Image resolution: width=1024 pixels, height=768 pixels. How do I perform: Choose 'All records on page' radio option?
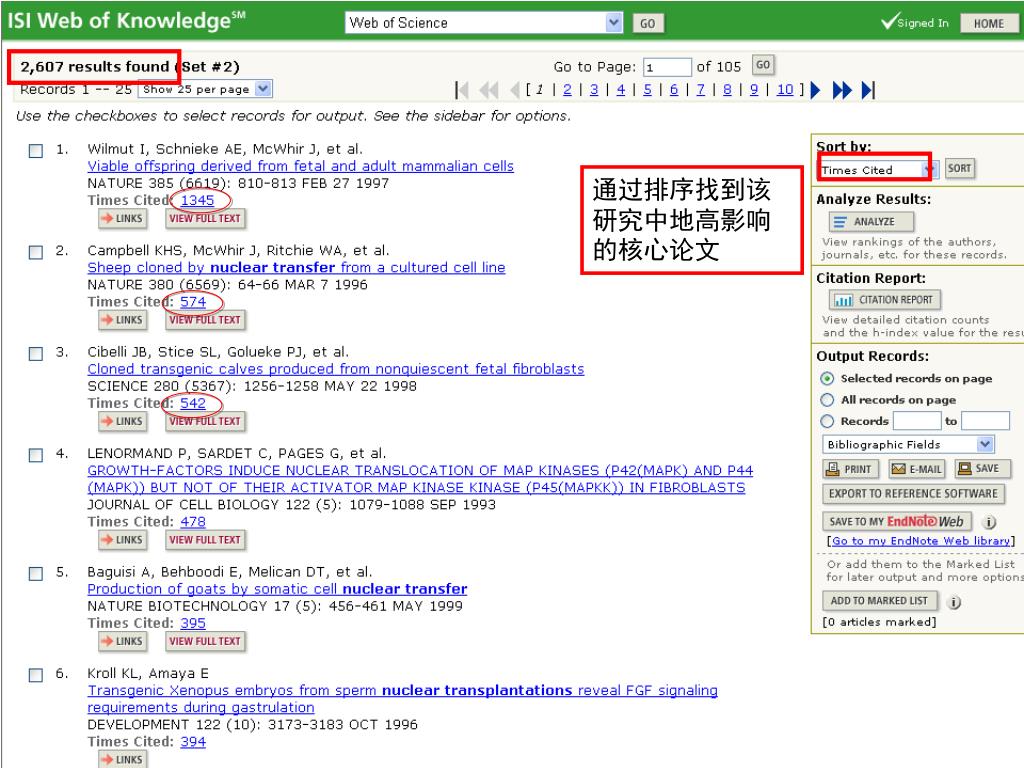click(x=827, y=400)
